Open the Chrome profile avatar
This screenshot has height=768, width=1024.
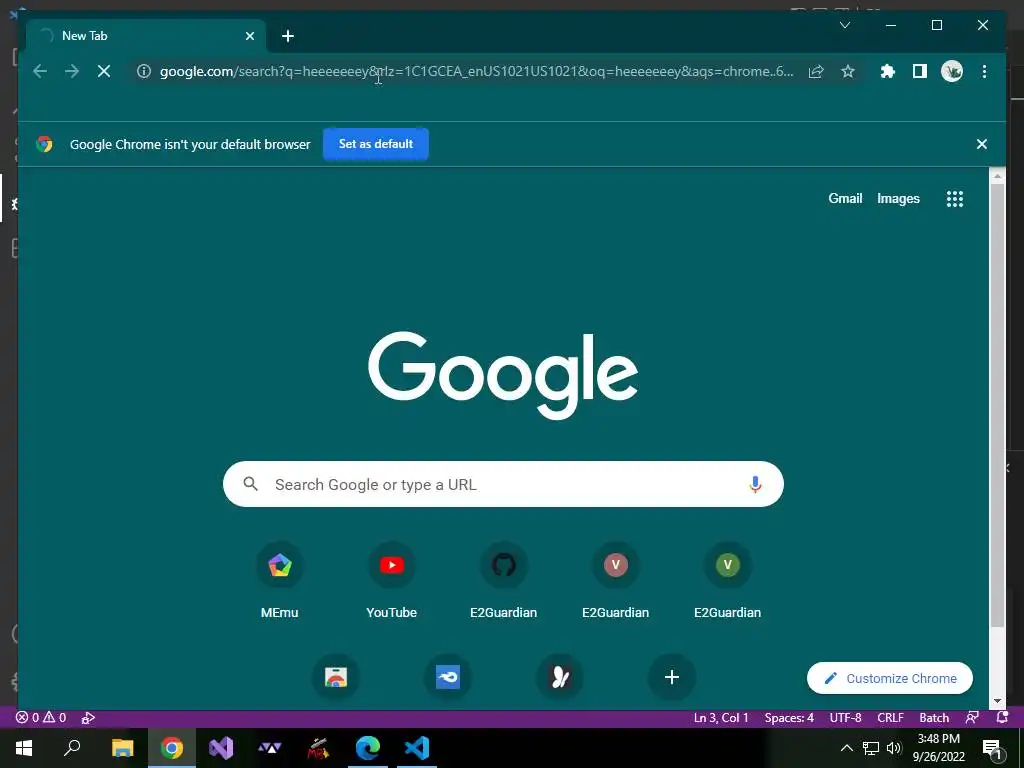[952, 71]
